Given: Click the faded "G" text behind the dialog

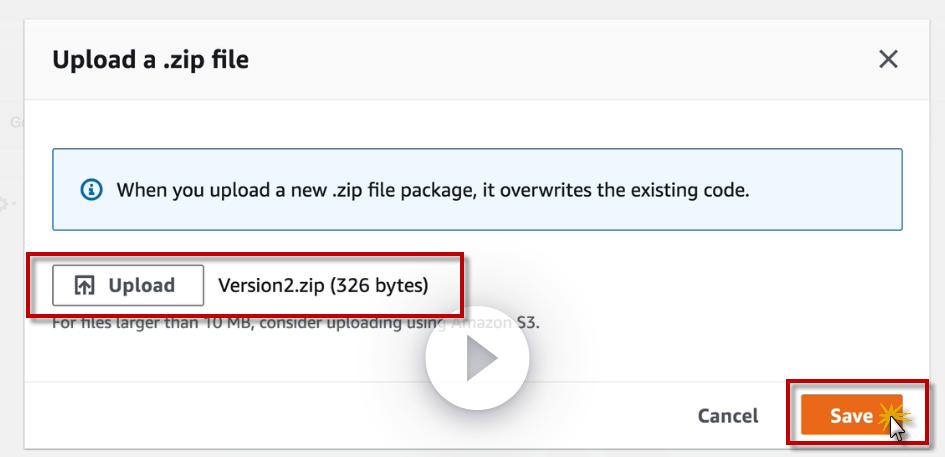Looking at the screenshot, I should [16, 123].
